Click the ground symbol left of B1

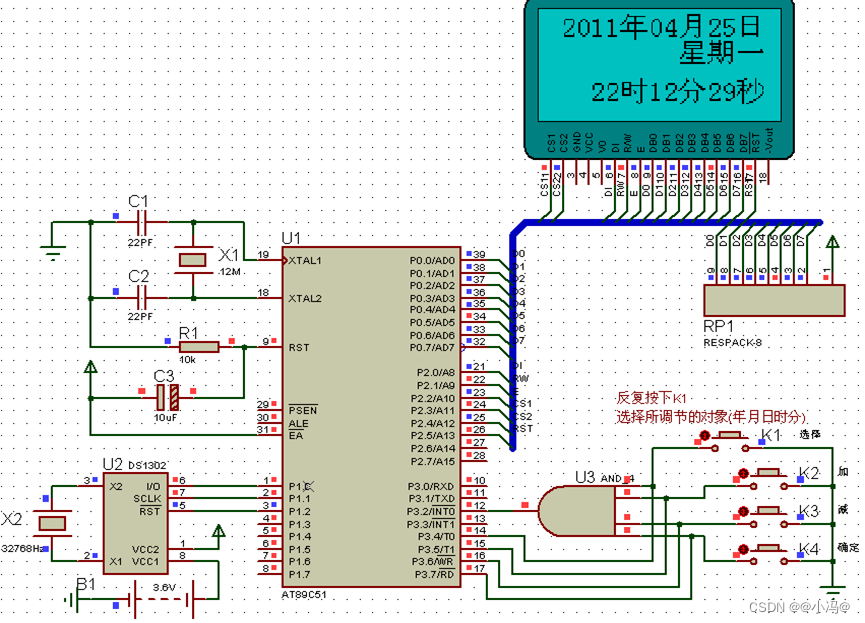[x=71, y=599]
